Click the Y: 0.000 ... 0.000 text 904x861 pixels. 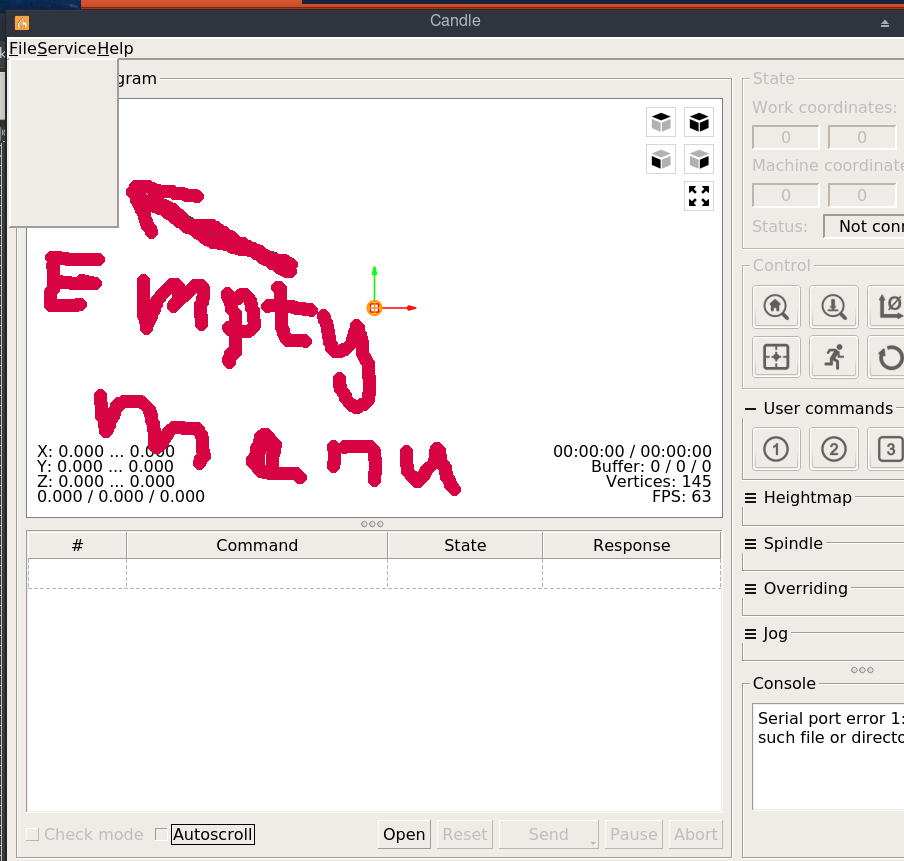pos(105,467)
